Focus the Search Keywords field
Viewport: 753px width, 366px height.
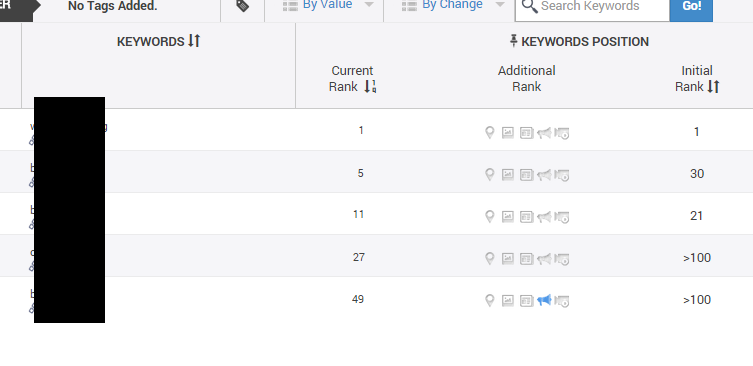pyautogui.click(x=592, y=7)
